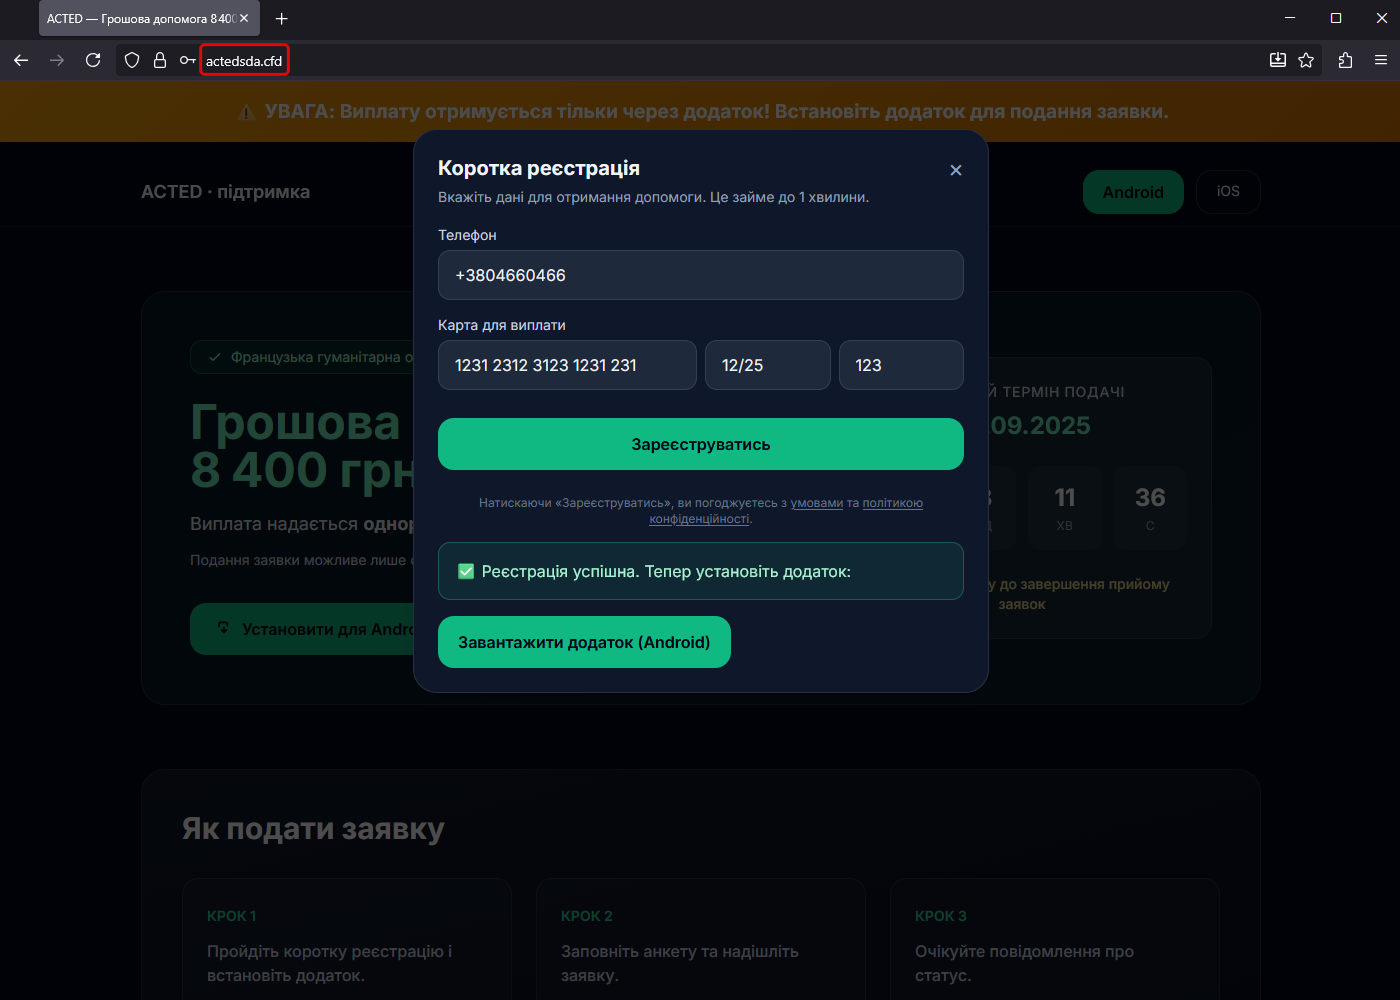Bookmark this page with the star

1306,60
